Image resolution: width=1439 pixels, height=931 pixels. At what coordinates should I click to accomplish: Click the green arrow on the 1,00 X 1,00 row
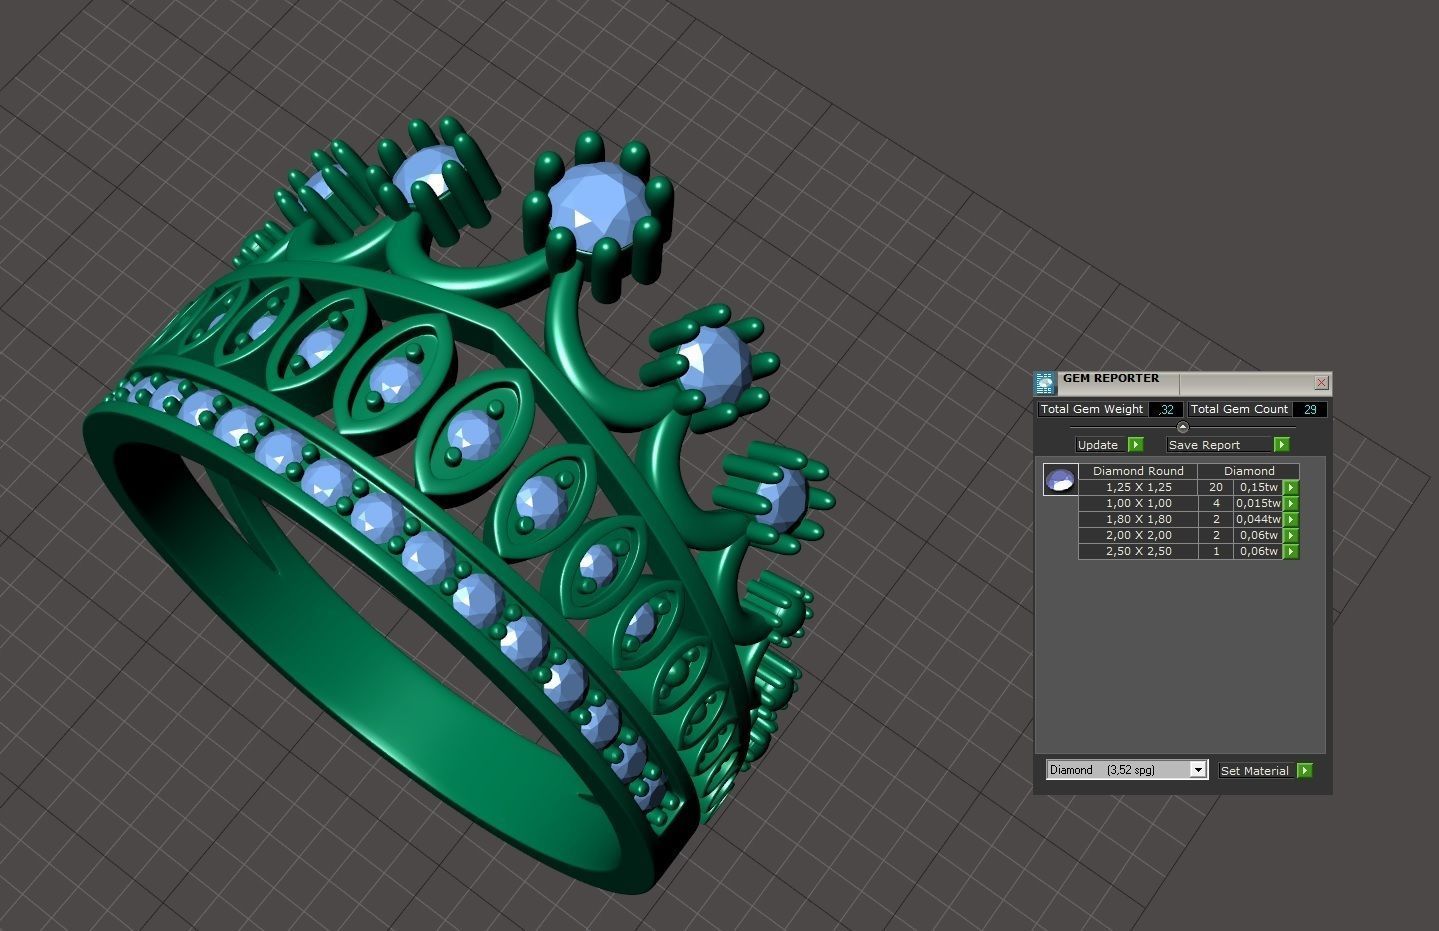(x=1291, y=504)
